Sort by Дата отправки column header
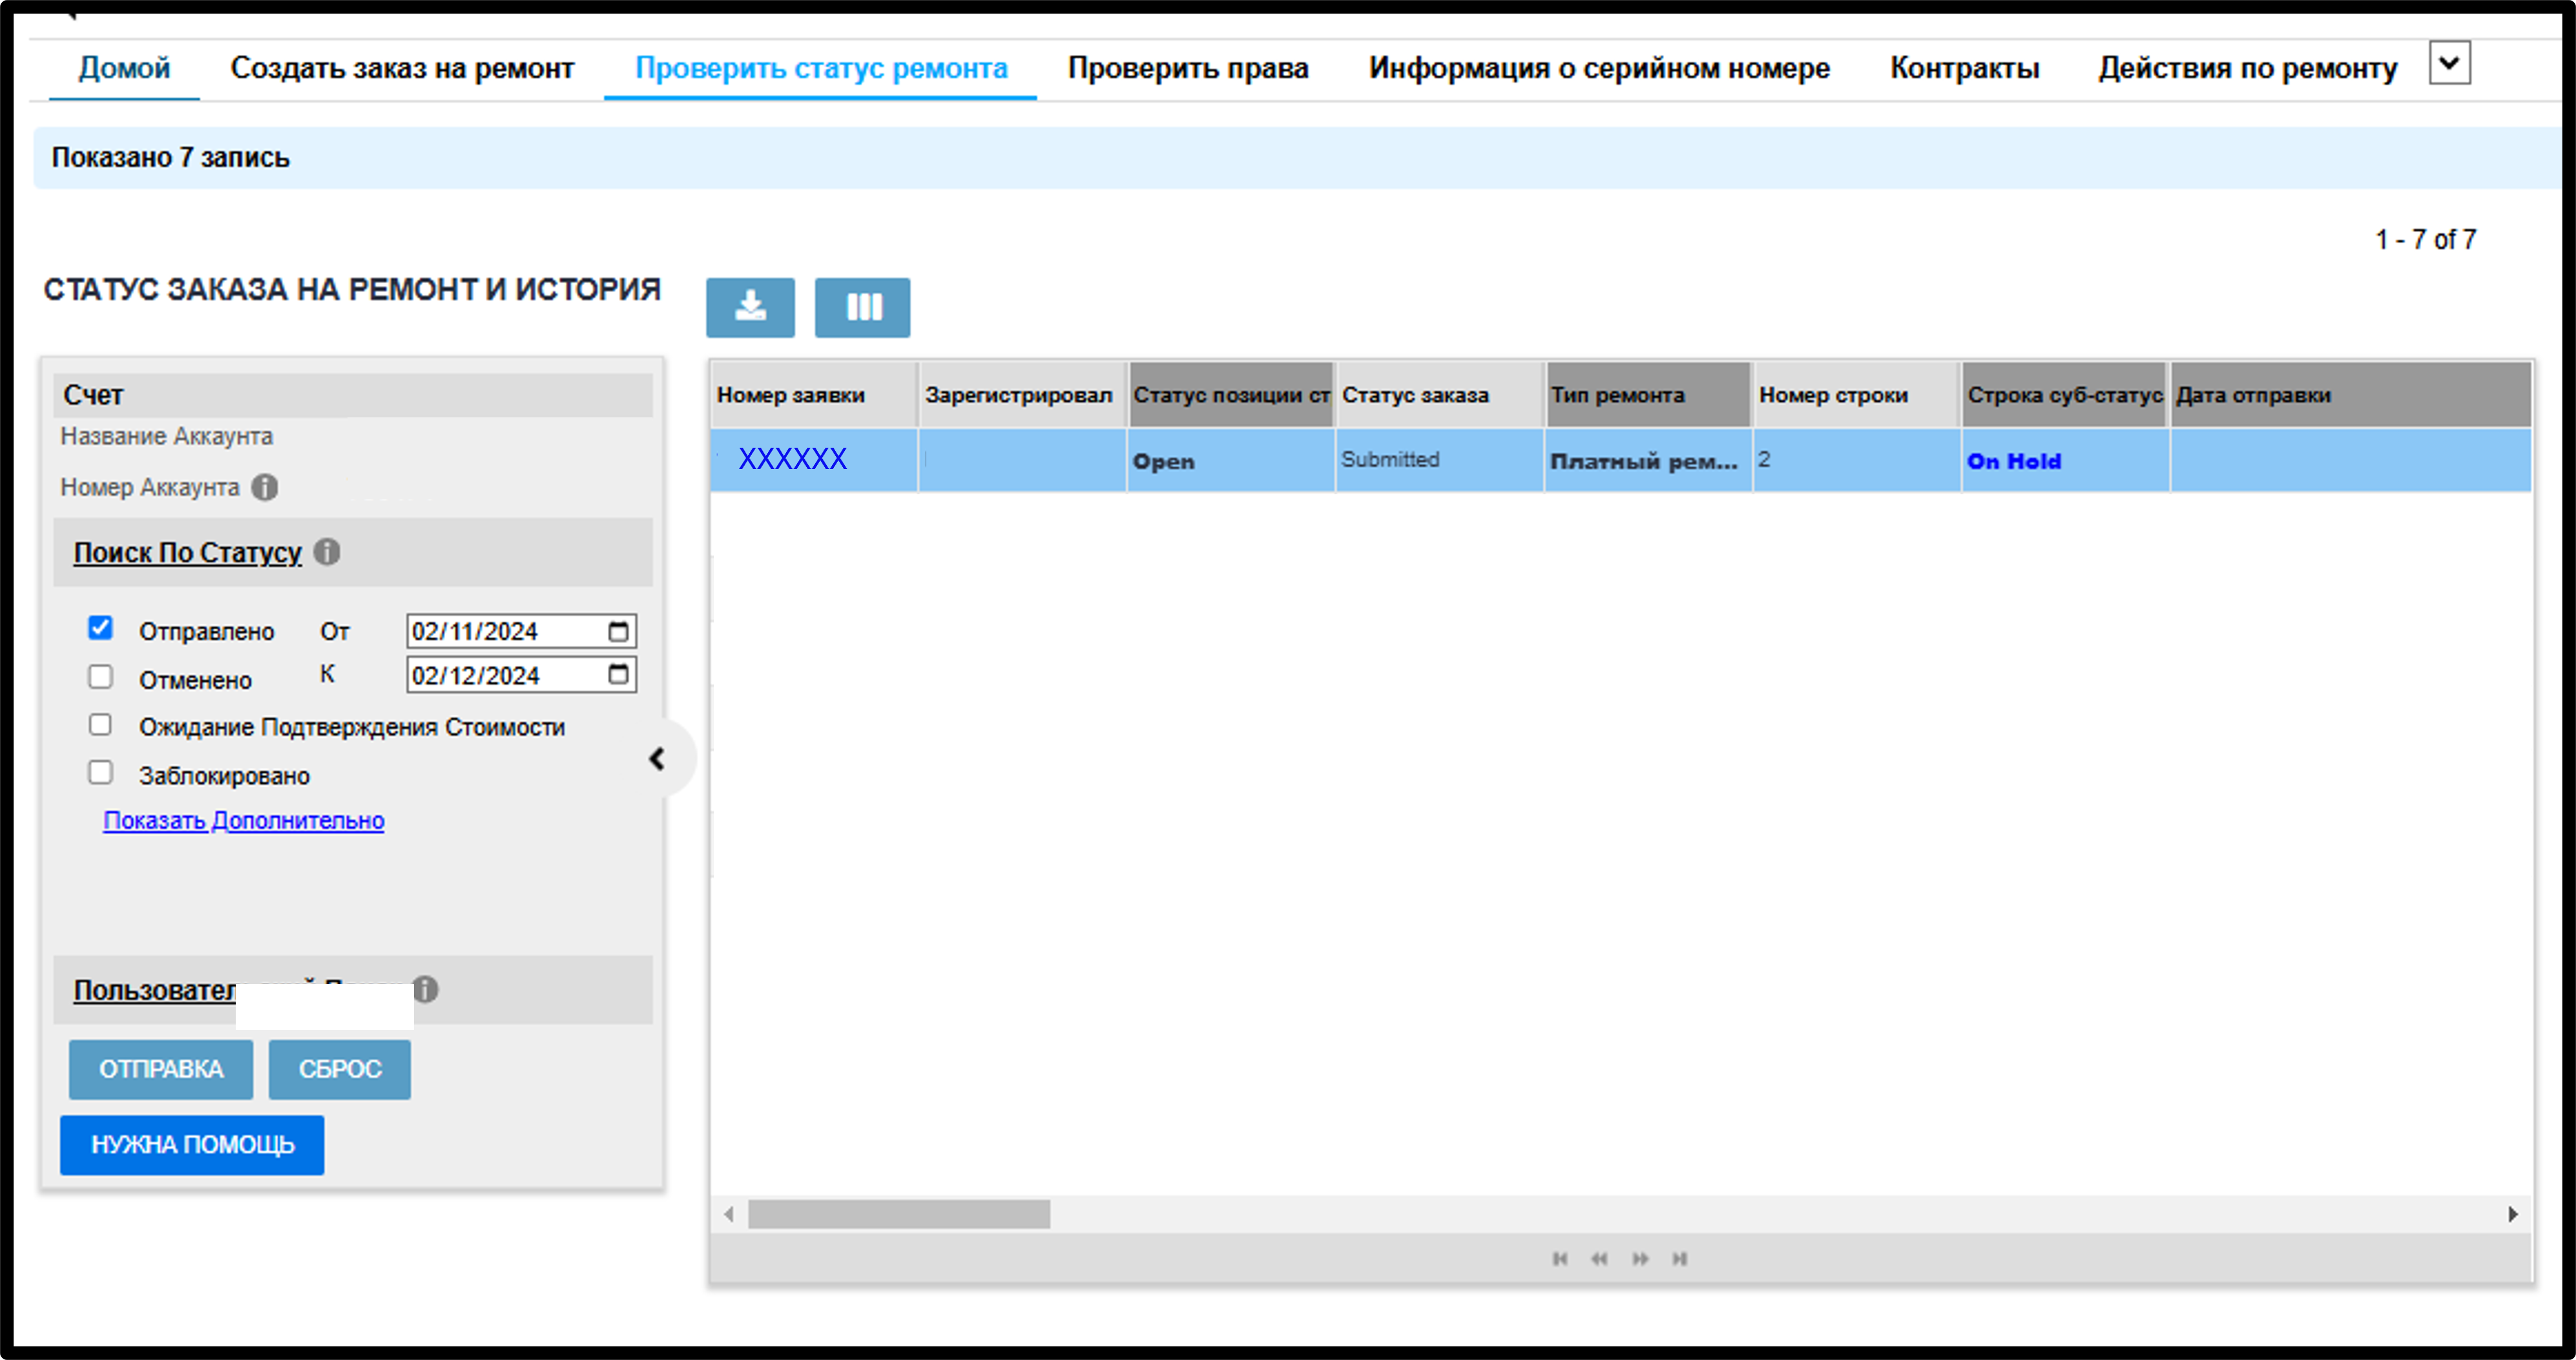Viewport: 2576px width, 1360px height. [2351, 395]
